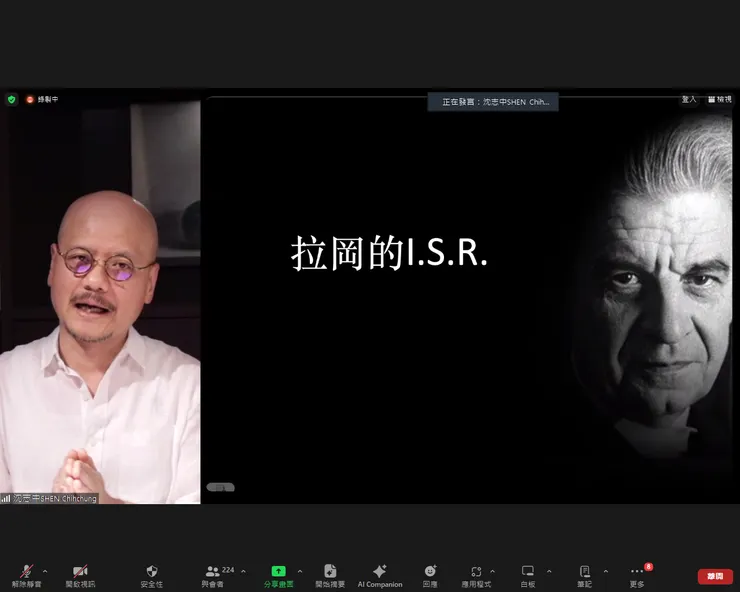This screenshot has width=740, height=592.
Task: Expand notes options arrow beside 筆記
Action: tap(605, 571)
